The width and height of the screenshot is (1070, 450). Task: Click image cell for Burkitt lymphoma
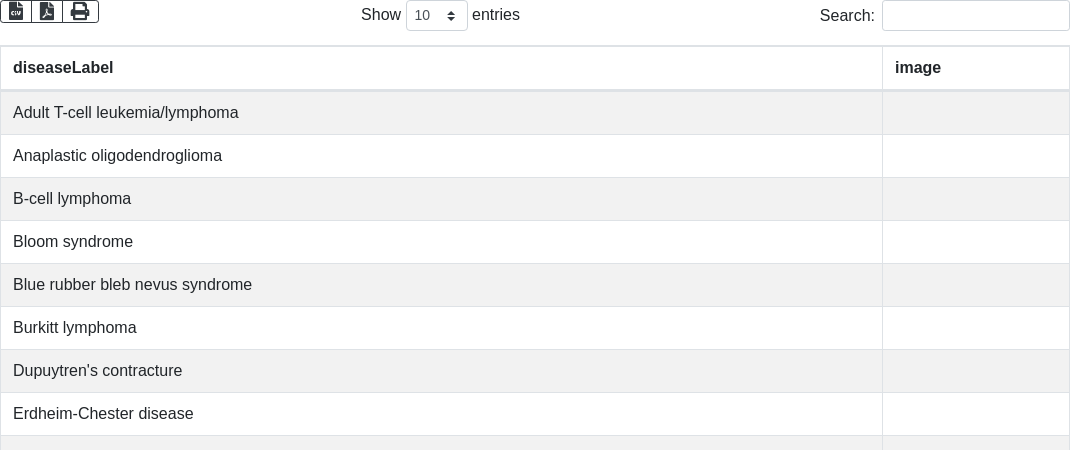[x=975, y=328]
